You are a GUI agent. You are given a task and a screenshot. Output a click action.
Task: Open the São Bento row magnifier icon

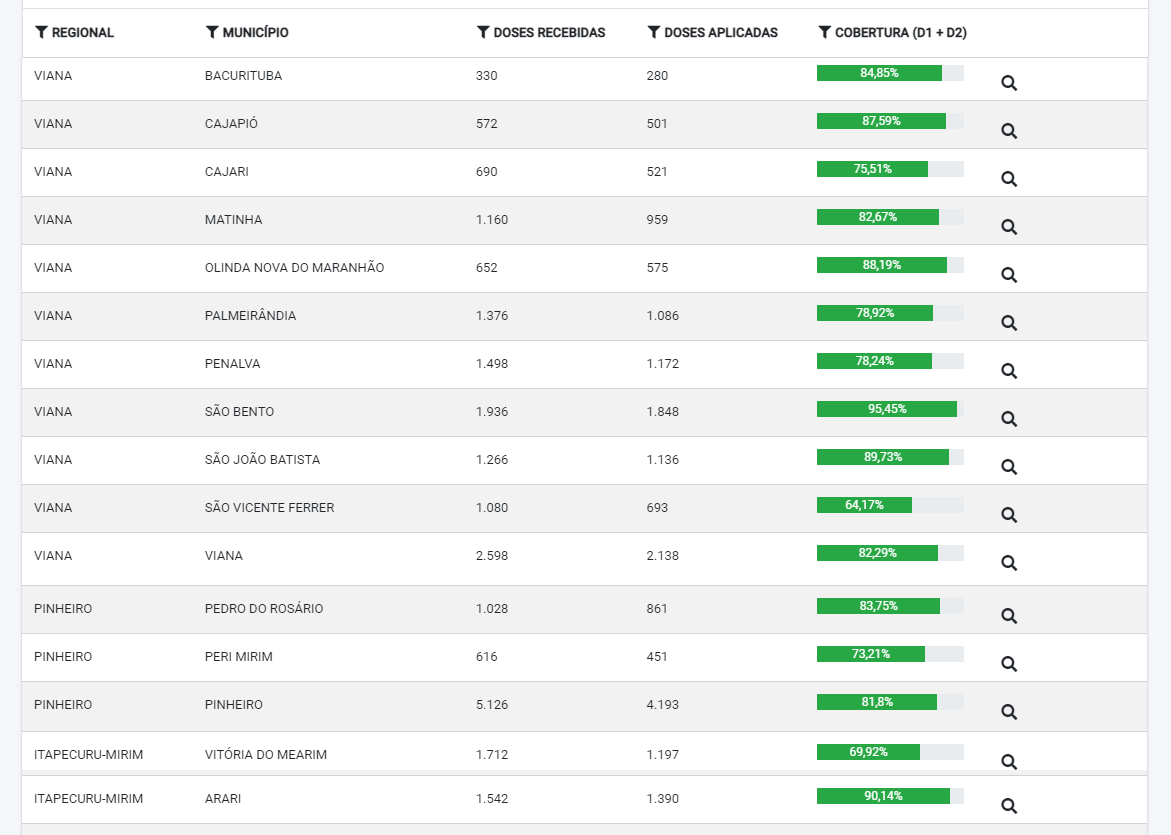coord(1009,419)
